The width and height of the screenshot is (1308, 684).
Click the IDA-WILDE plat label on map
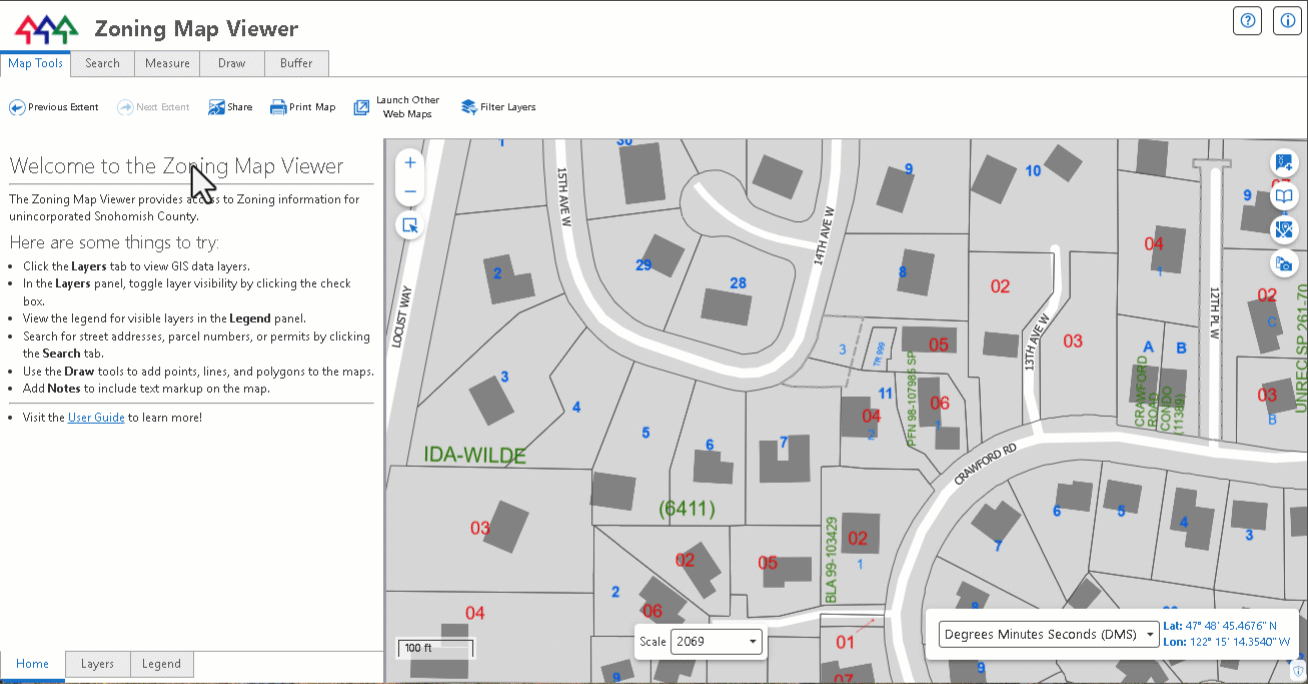tap(475, 456)
